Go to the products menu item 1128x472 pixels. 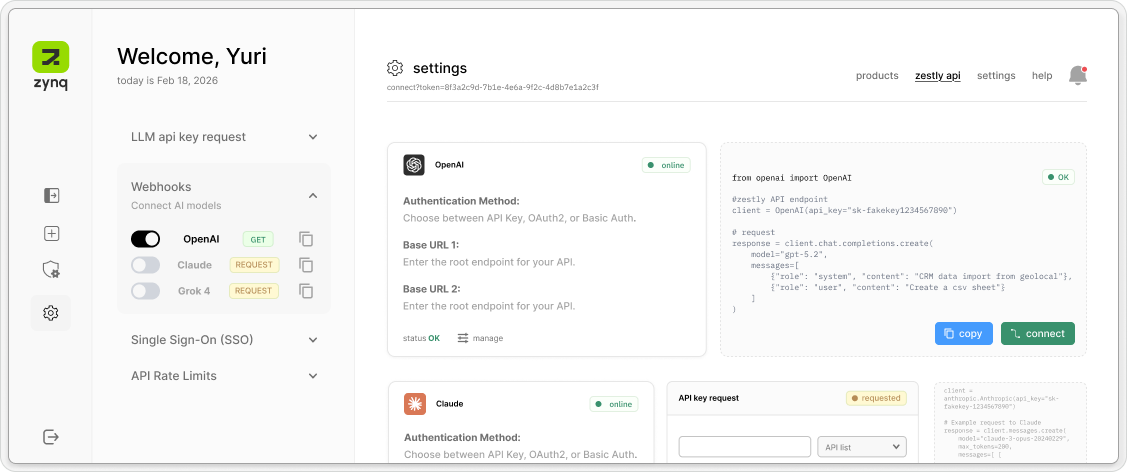[x=877, y=76]
